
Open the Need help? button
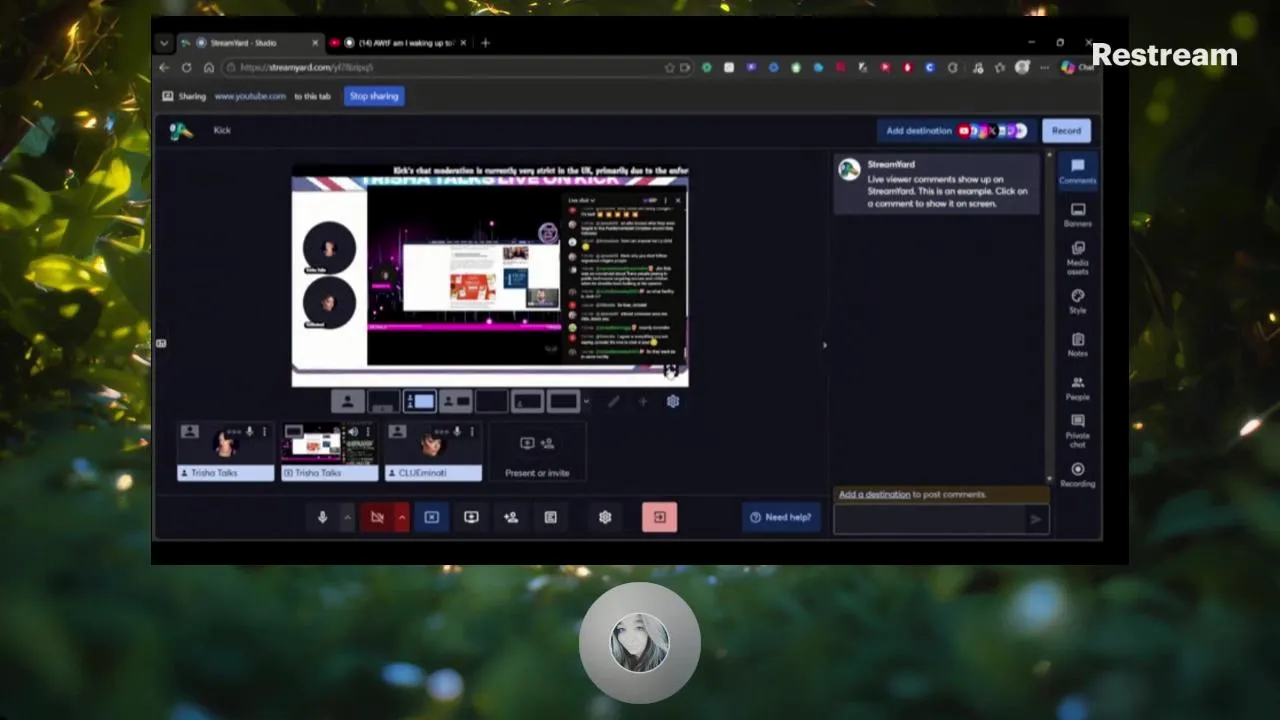[781, 517]
